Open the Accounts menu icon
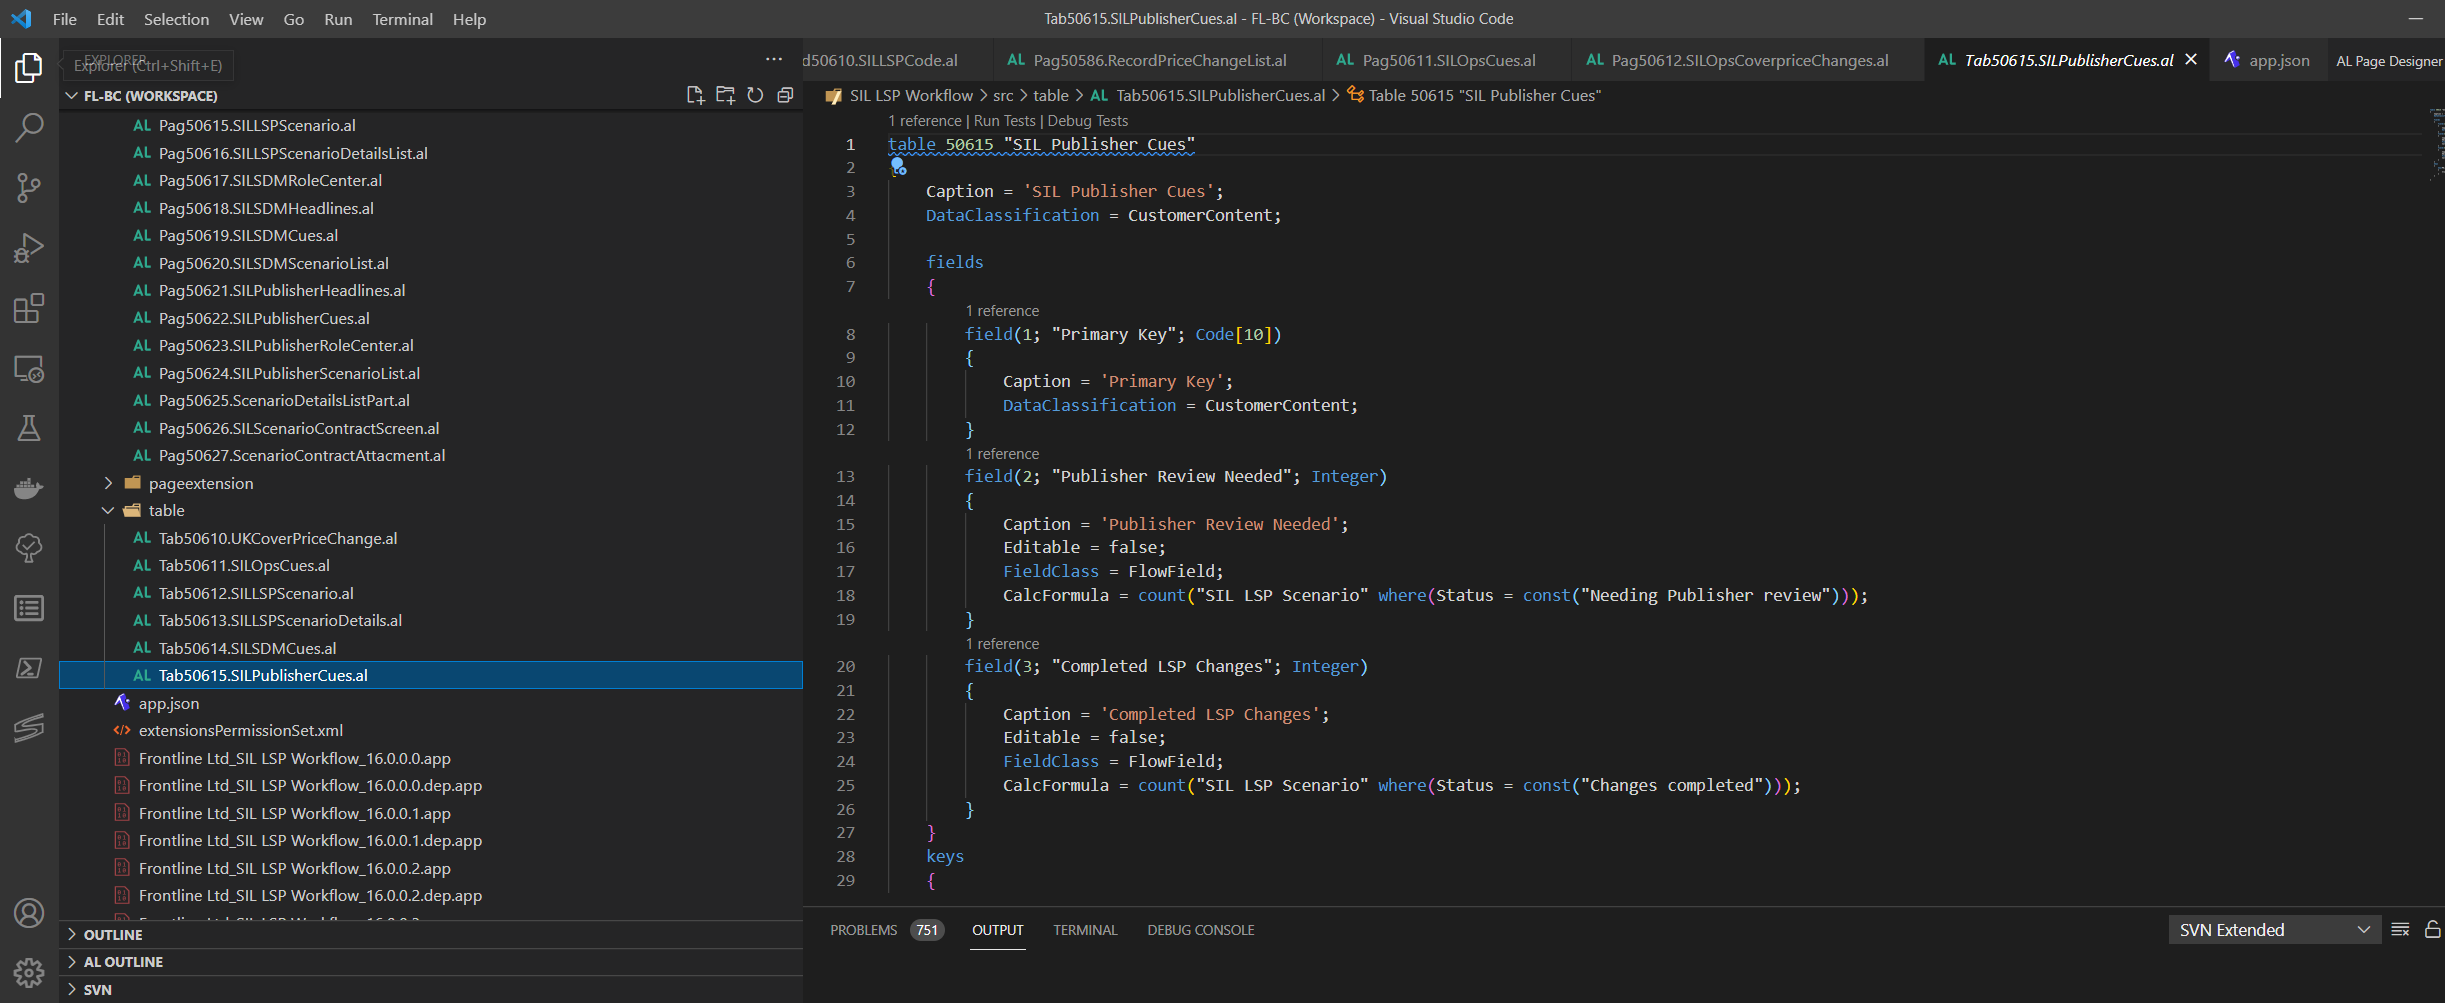This screenshot has width=2445, height=1003. (29, 913)
